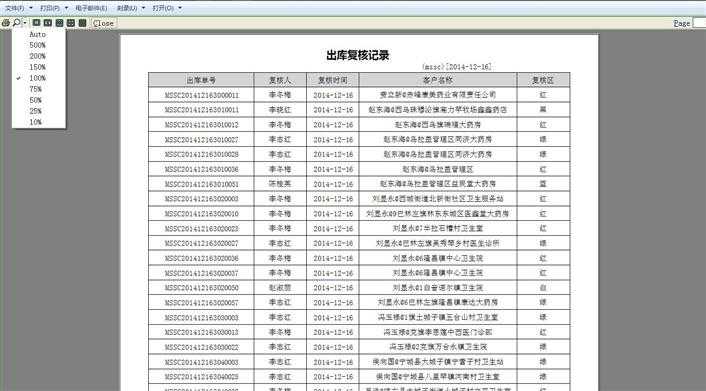Select the three-page view icon
Image resolution: width=706 pixels, height=391 pixels.
(x=59, y=23)
